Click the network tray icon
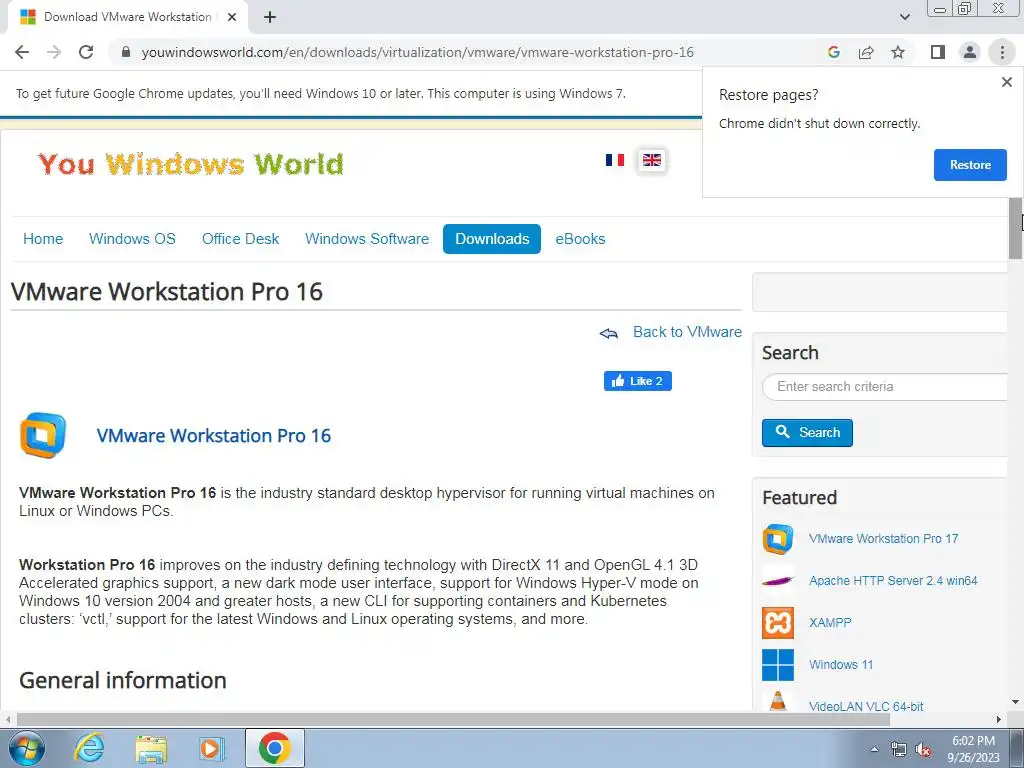This screenshot has width=1024, height=768. (x=899, y=749)
